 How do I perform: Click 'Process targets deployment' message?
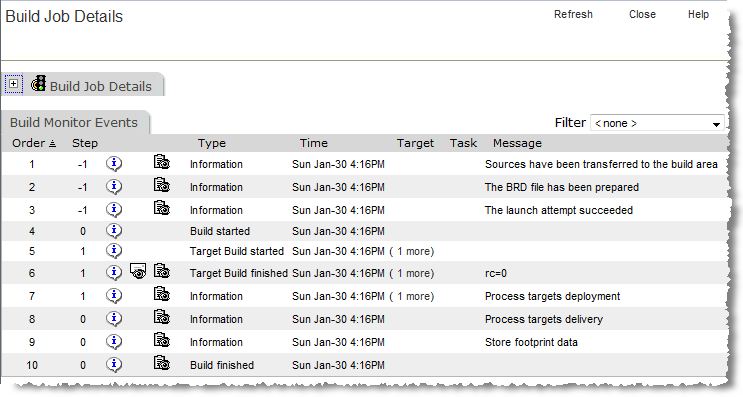553,296
